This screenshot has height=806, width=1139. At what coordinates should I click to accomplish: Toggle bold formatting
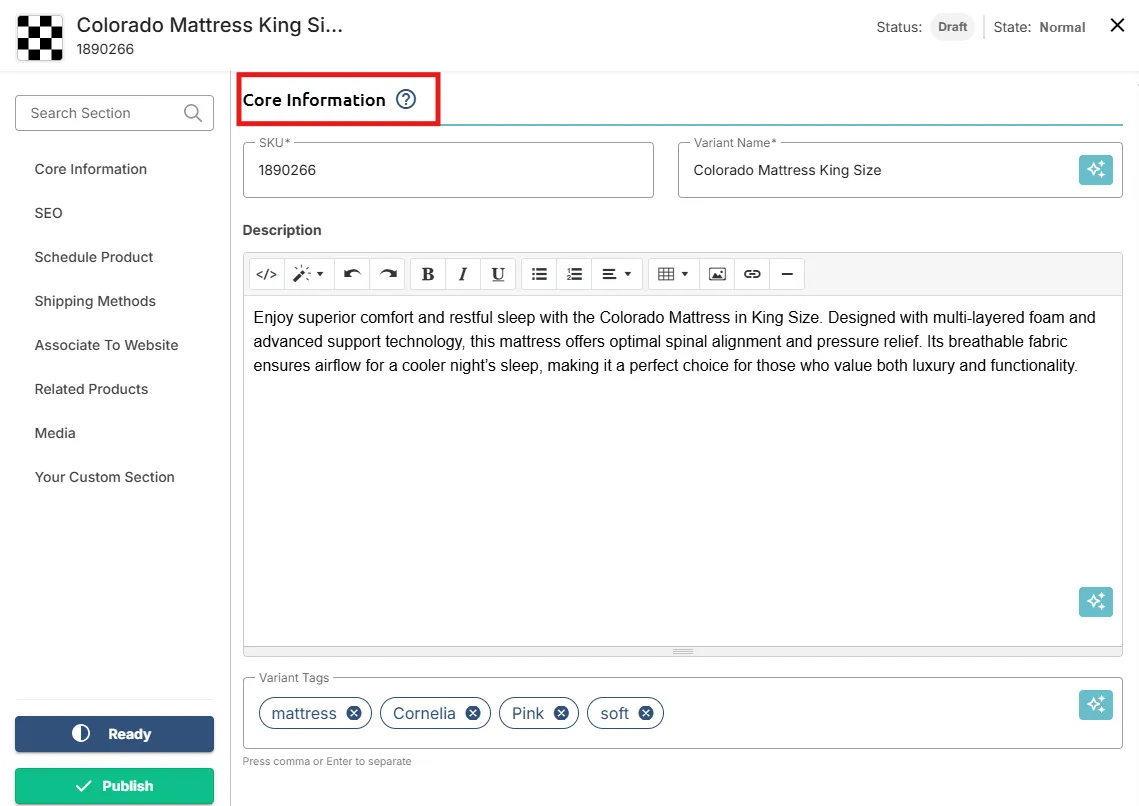pos(428,274)
